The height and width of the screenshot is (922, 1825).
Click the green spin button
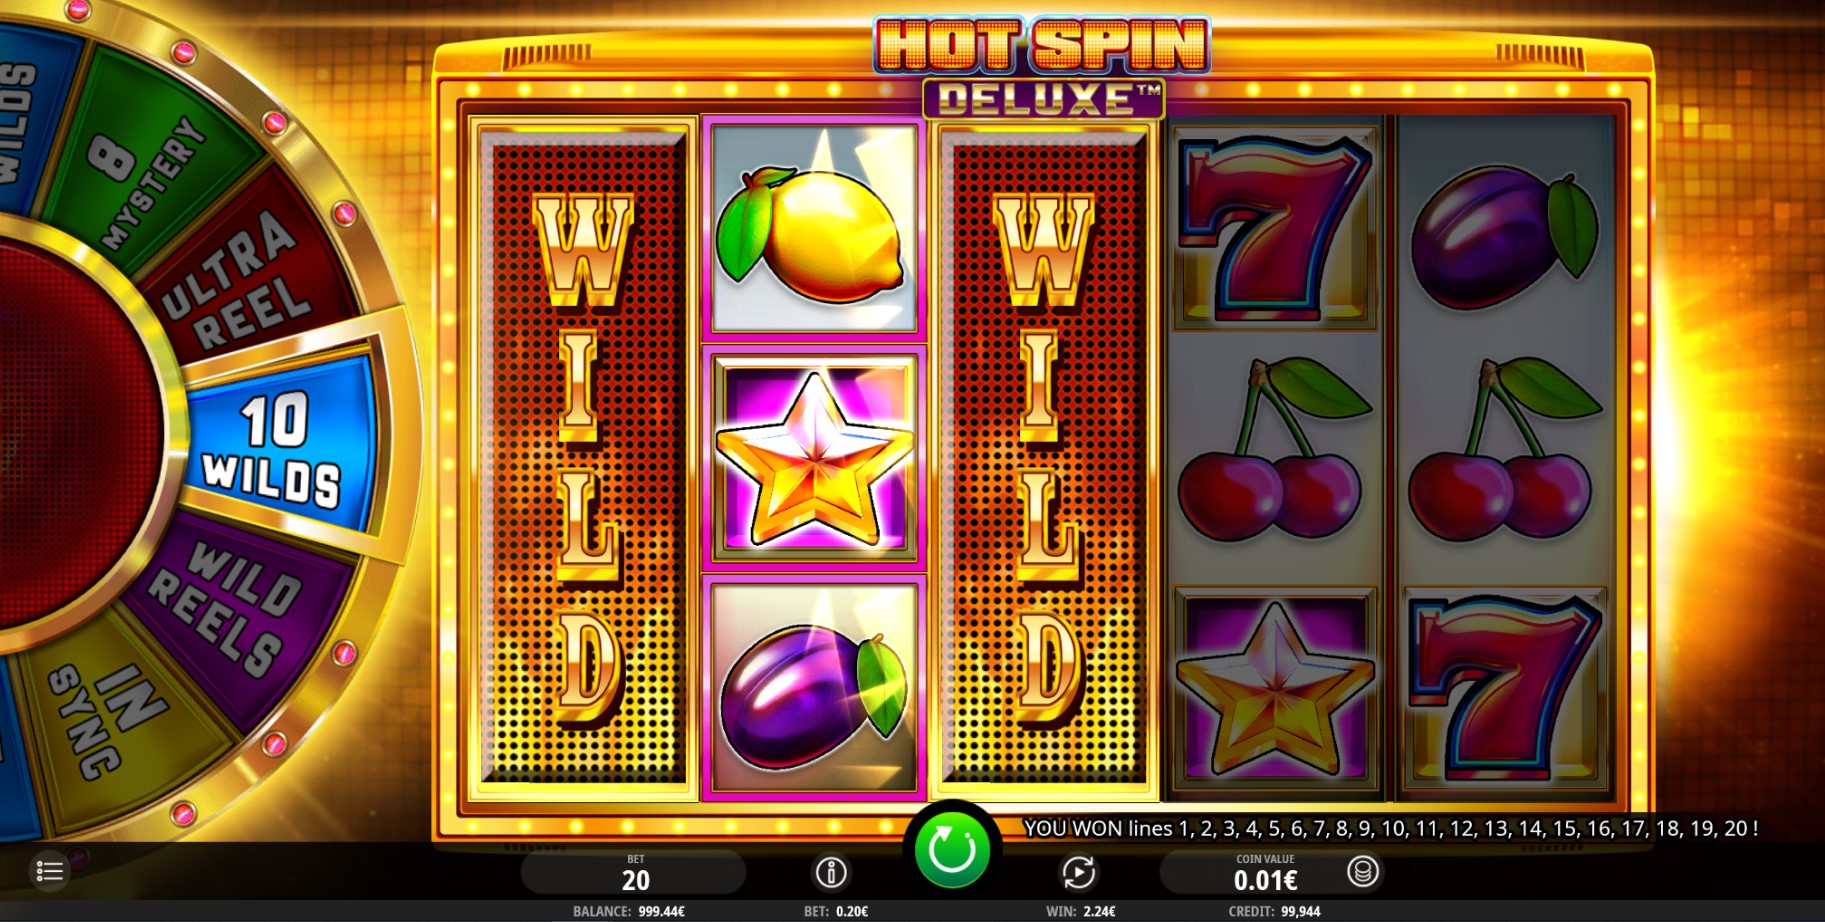[952, 850]
